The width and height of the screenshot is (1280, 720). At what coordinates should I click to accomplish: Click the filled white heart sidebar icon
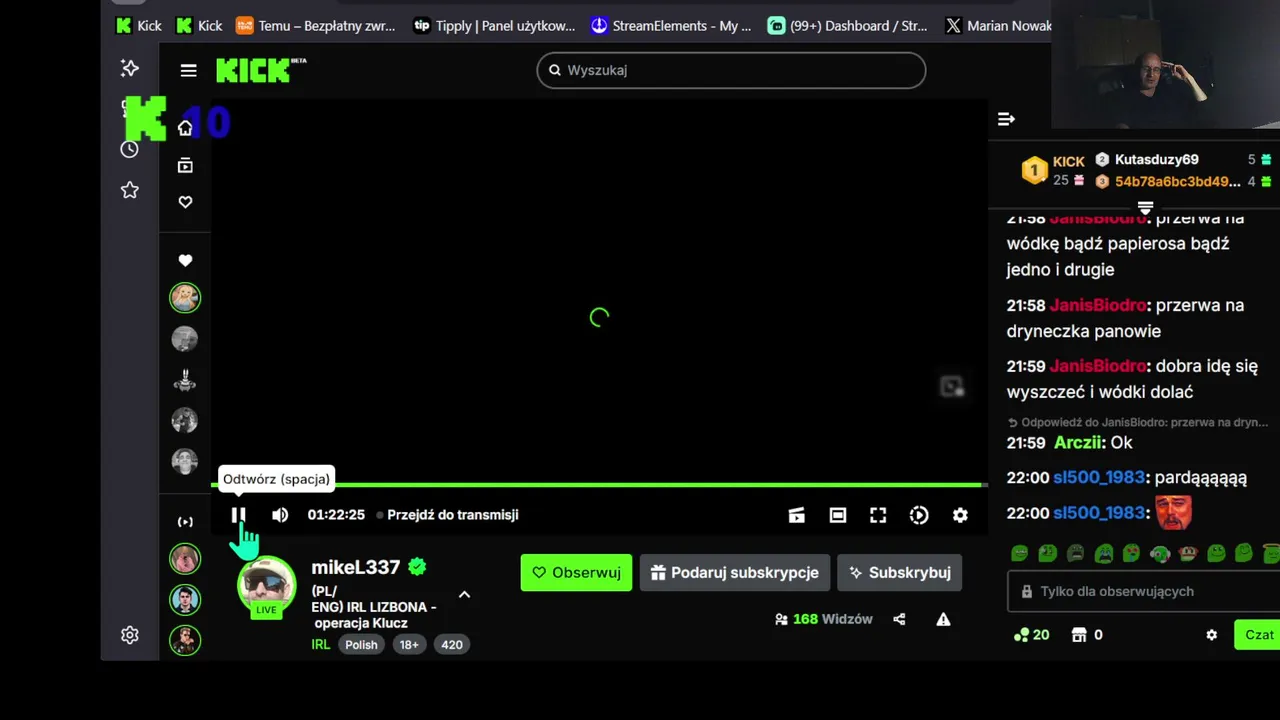tap(185, 260)
